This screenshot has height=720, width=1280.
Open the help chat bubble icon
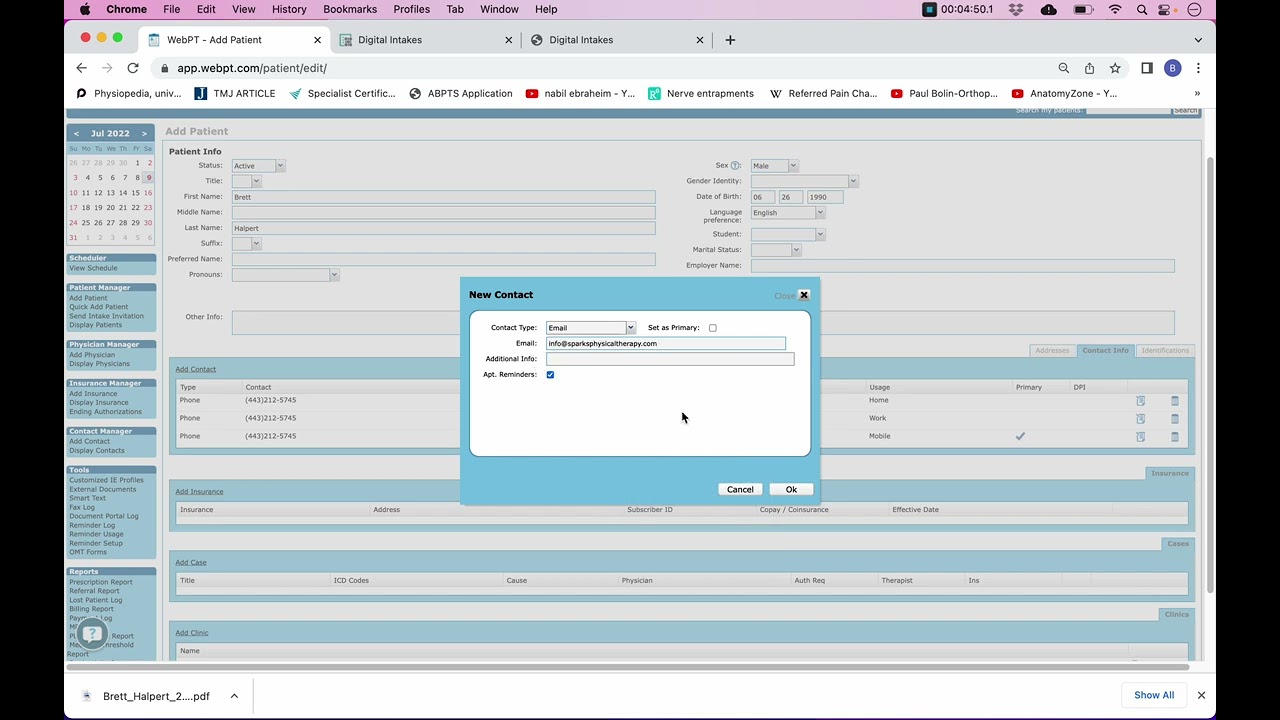(x=92, y=633)
